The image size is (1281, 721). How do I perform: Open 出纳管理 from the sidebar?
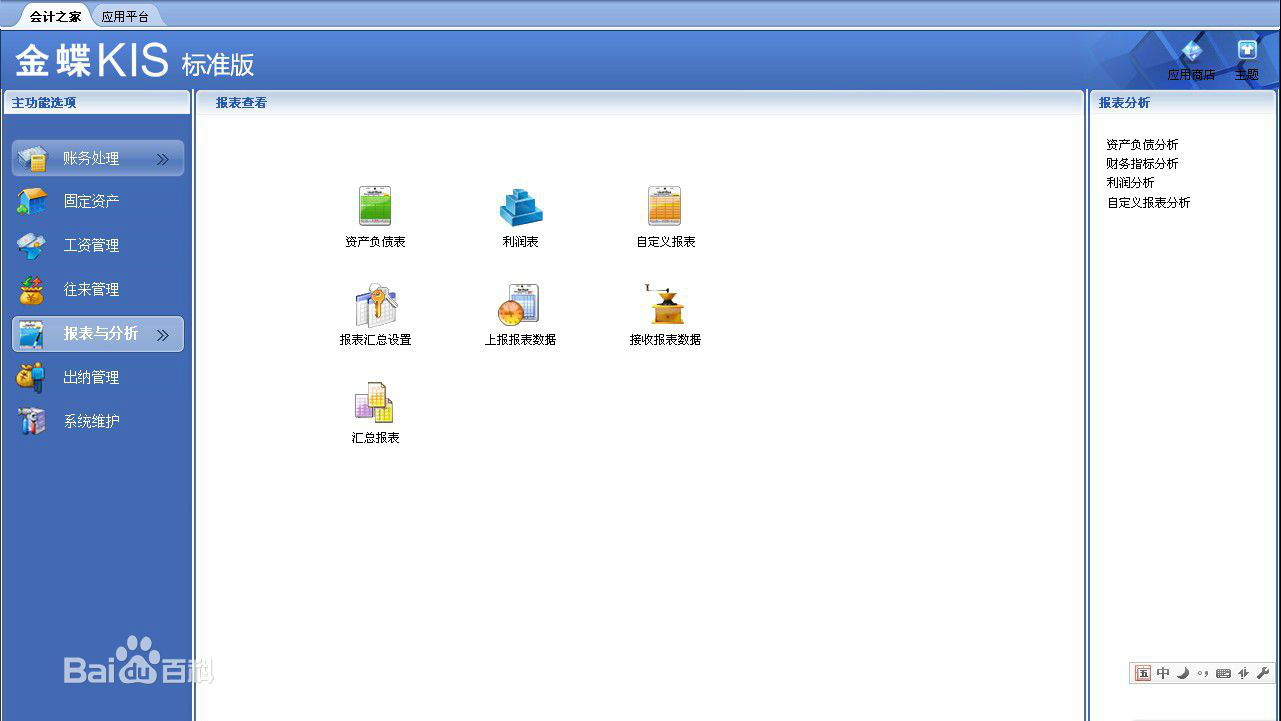[97, 377]
